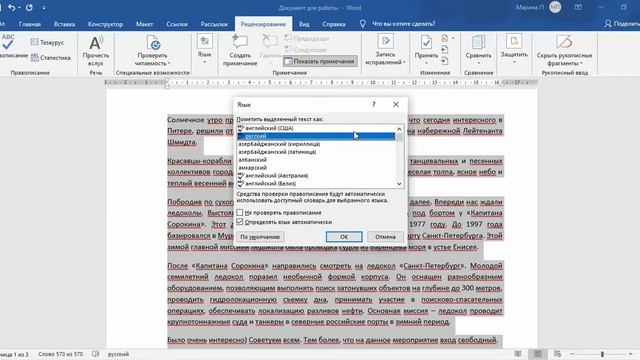
Task: Click the proofing book icon in the status bar
Action: coord(96,354)
